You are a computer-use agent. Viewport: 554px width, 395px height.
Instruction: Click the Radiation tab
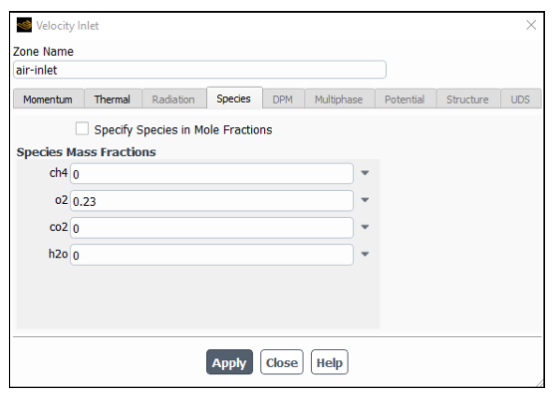coord(173,99)
